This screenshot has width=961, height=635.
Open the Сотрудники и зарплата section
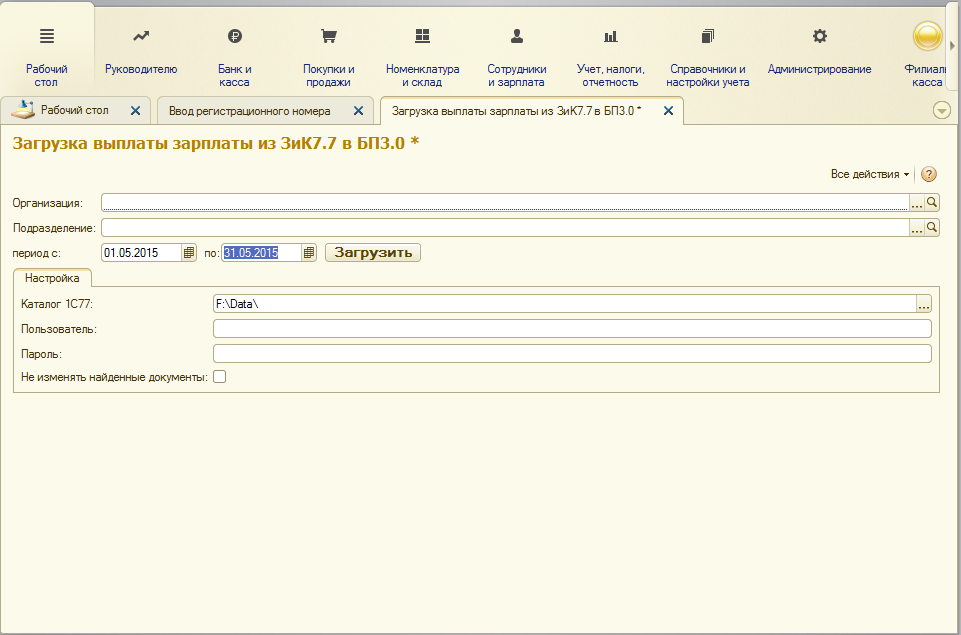click(517, 58)
